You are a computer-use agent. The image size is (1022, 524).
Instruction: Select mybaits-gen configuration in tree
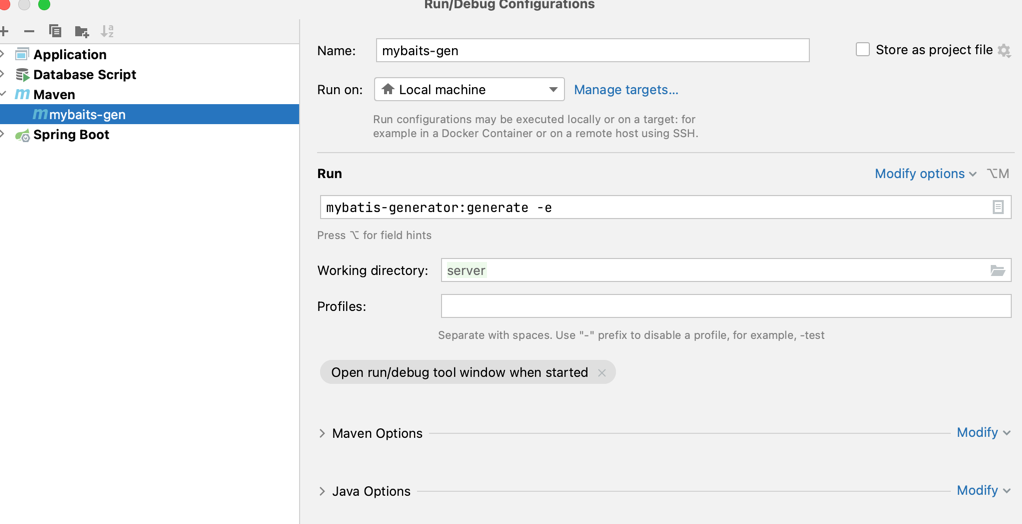149,115
